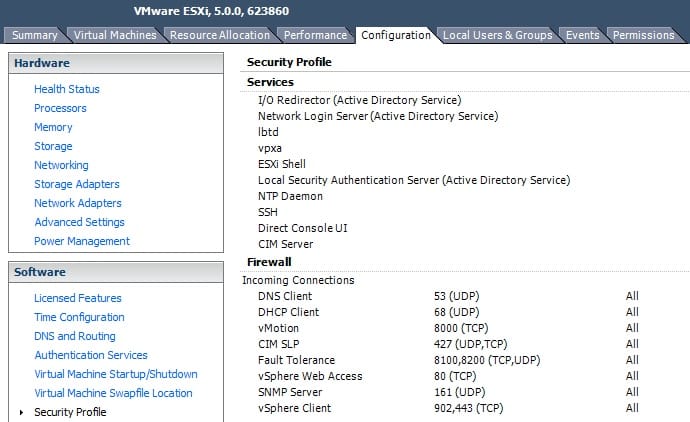Open the Local Users & Groups tab
This screenshot has width=690, height=422.
tap(497, 35)
